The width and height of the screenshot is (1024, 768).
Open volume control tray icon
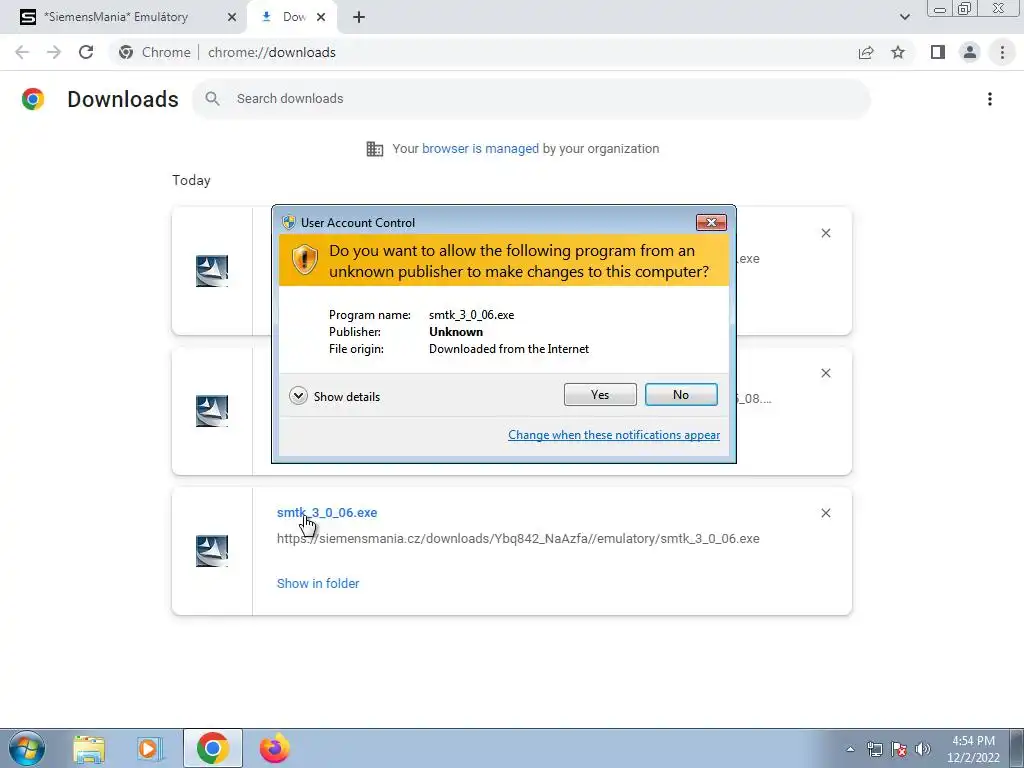[x=922, y=749]
